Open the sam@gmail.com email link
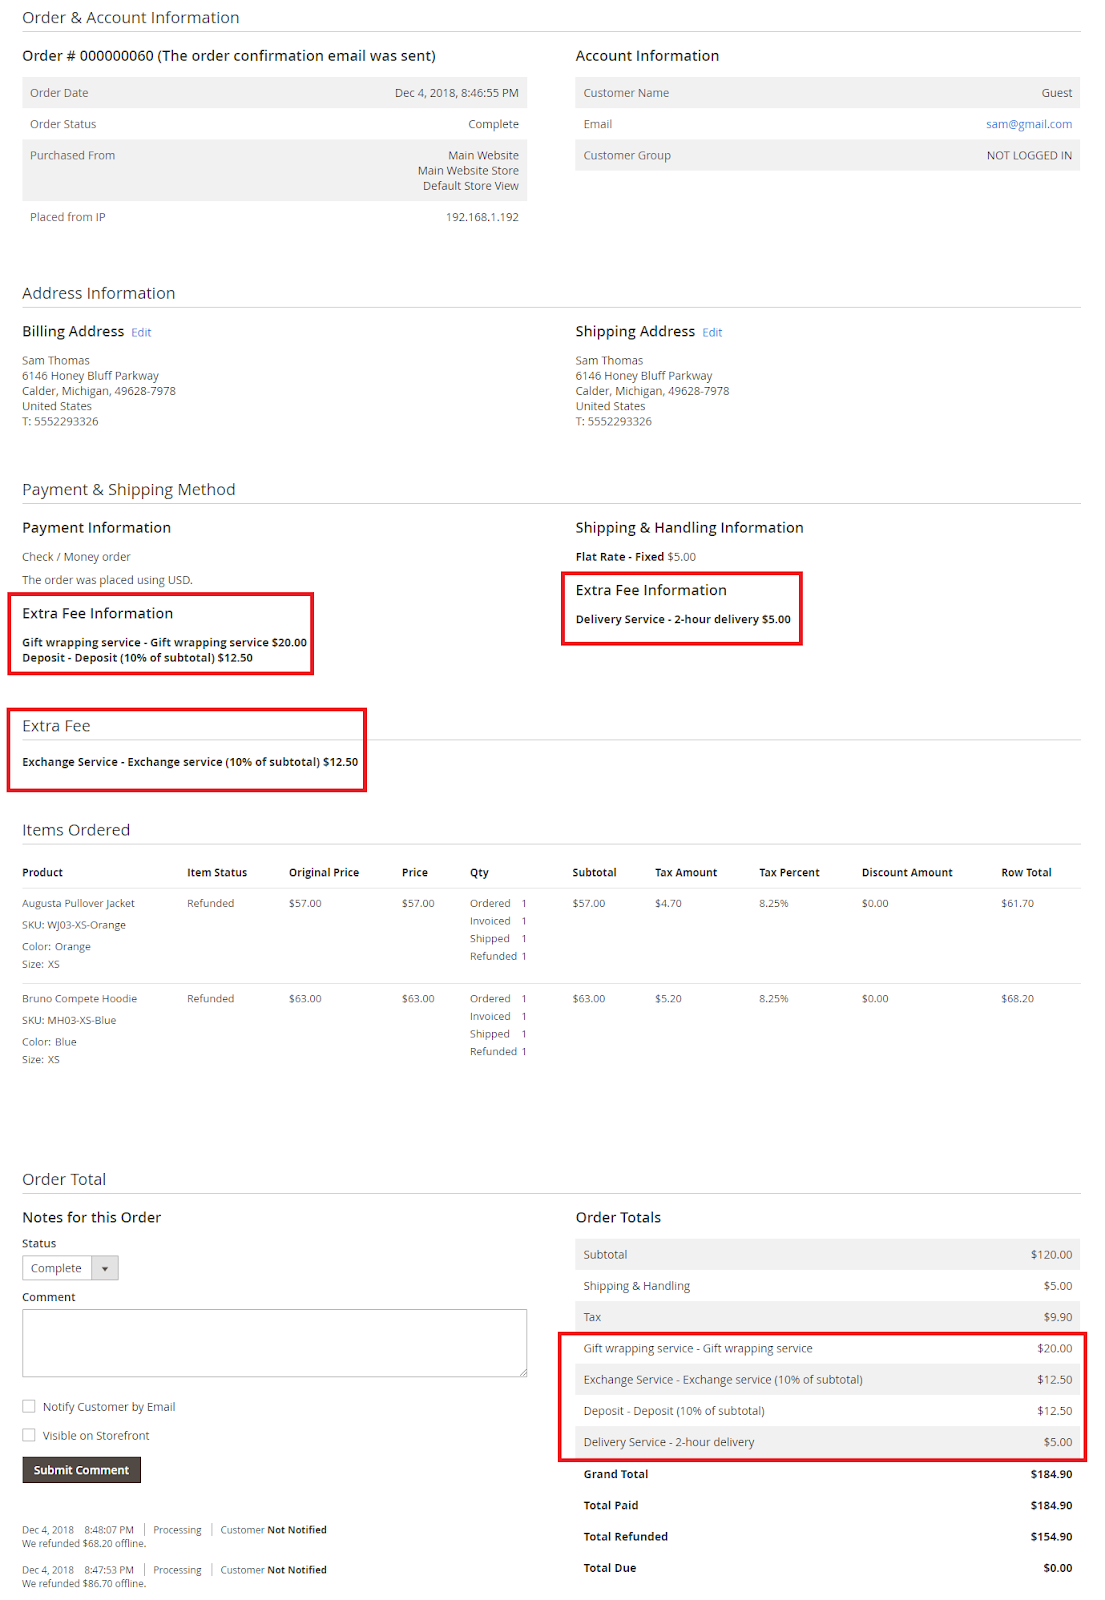Viewport: 1105px width, 1600px height. (x=1028, y=124)
